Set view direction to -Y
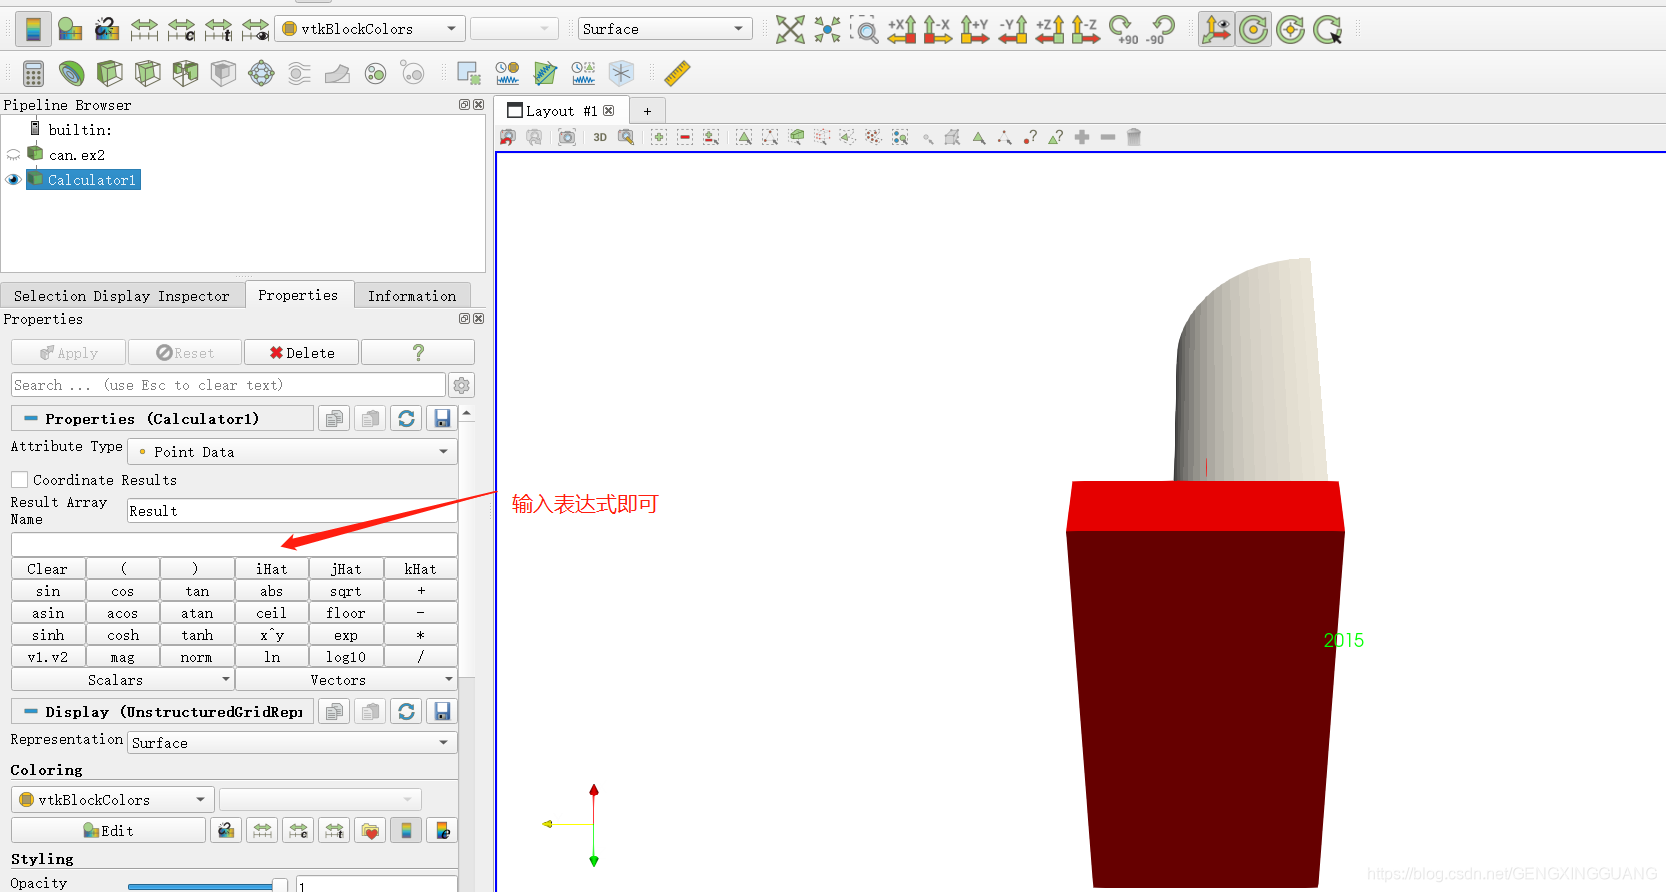Viewport: 1666px width, 892px height. [x=1012, y=29]
